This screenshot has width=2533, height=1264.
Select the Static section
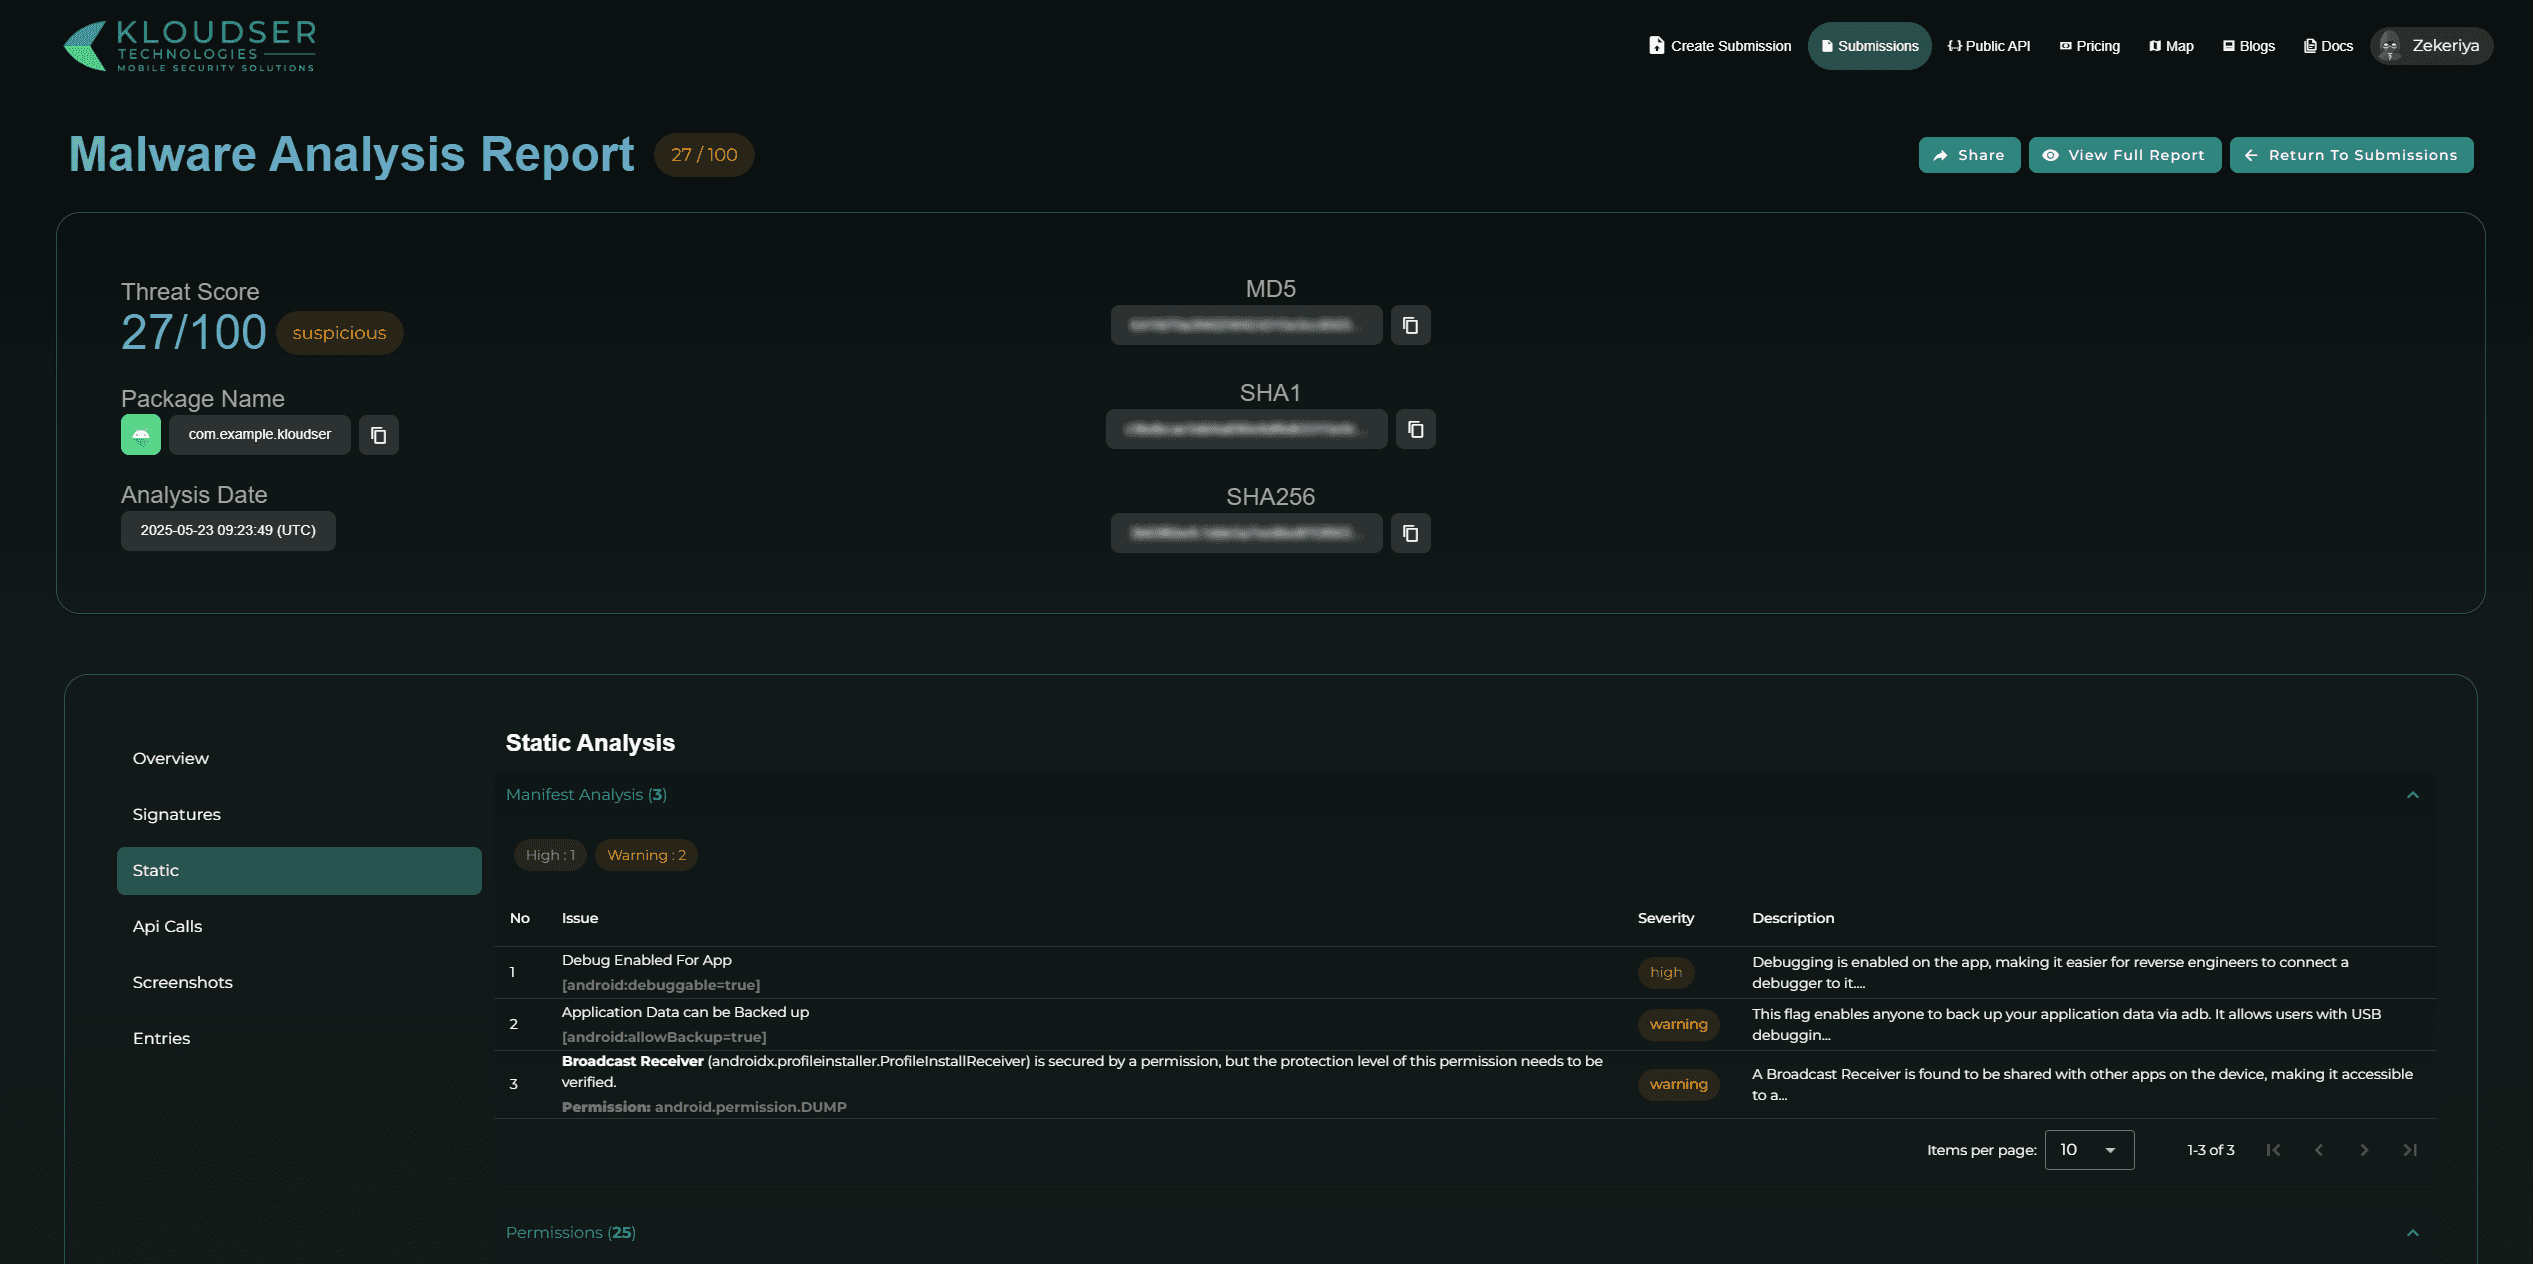(x=299, y=871)
